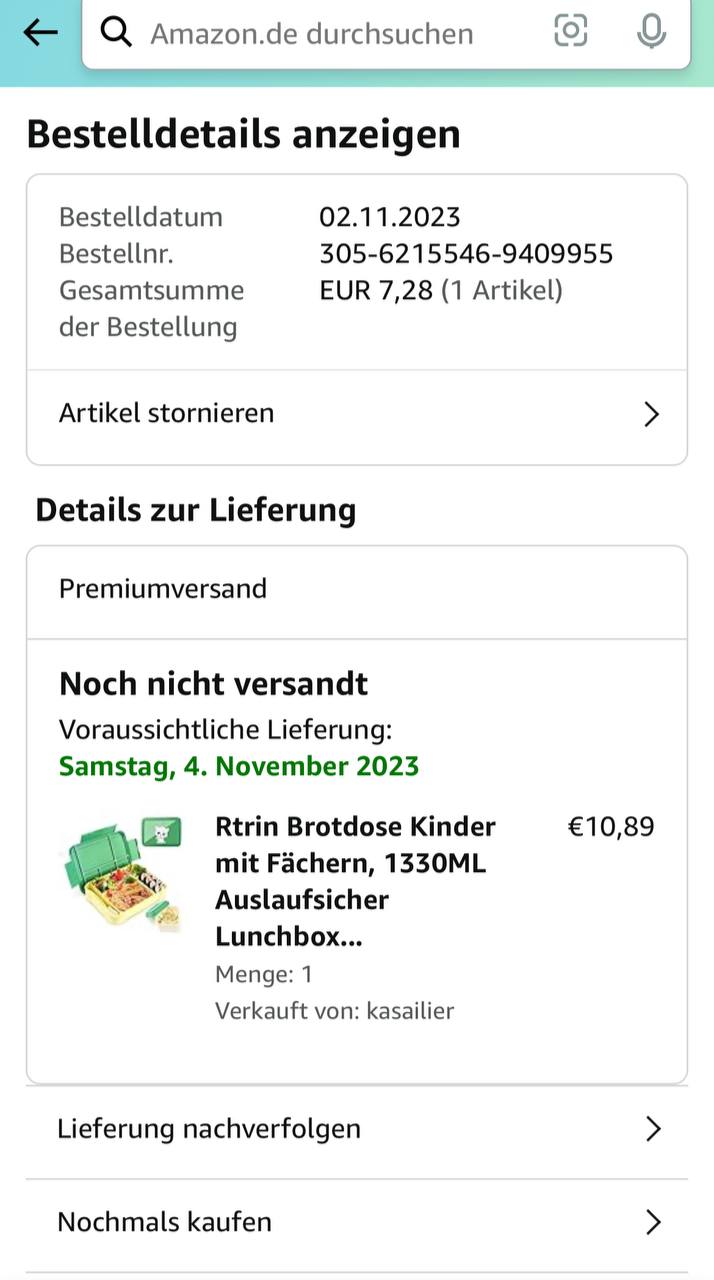Open the camera lens scan search
Viewport: 714px width, 1280px height.
tap(570, 32)
